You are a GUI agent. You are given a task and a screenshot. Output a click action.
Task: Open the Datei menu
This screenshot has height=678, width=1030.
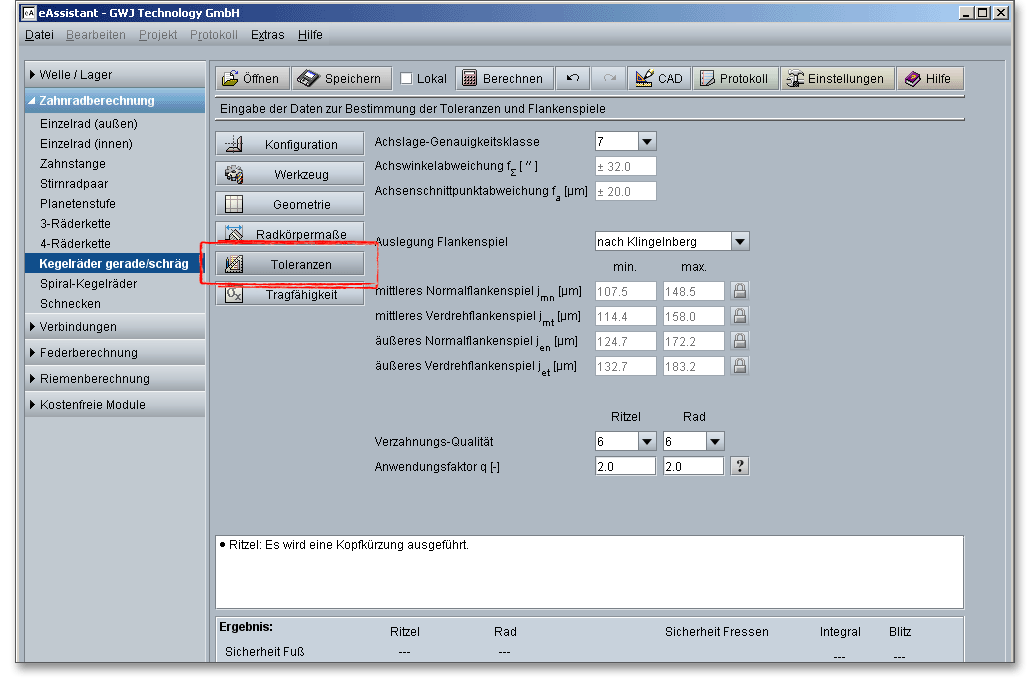point(39,35)
